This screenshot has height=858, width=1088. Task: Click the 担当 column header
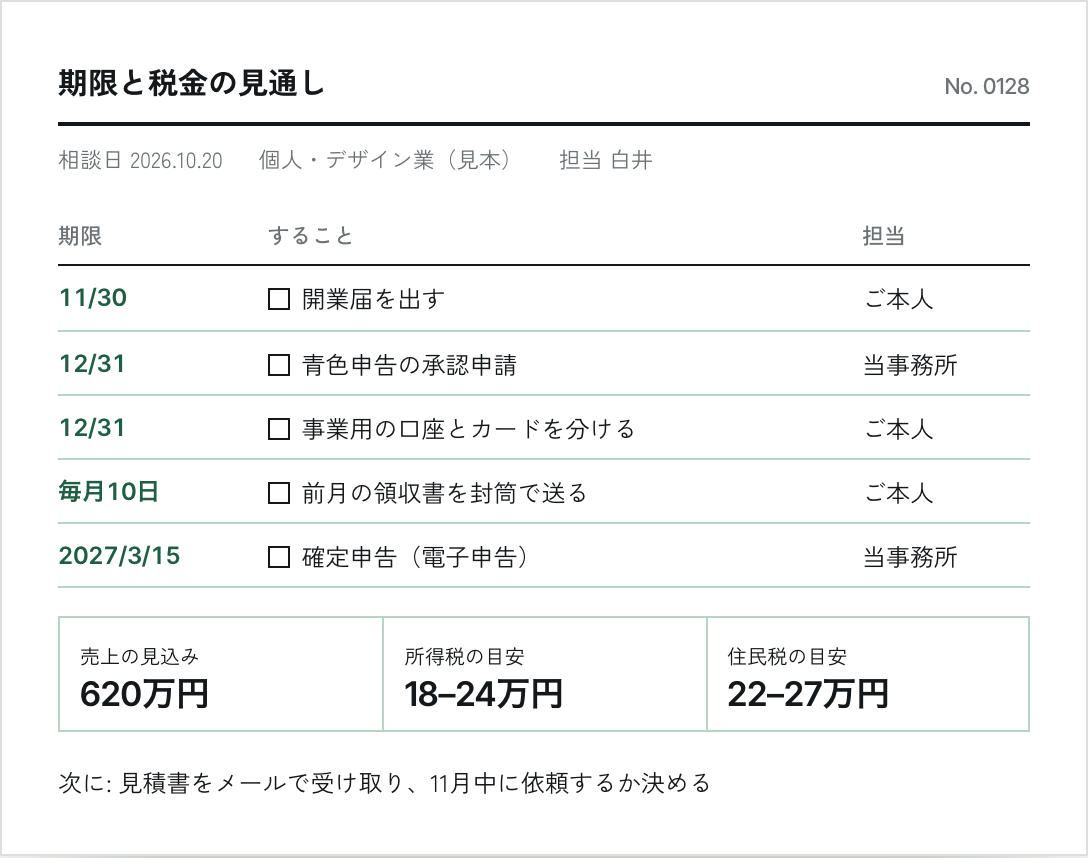[x=883, y=236]
